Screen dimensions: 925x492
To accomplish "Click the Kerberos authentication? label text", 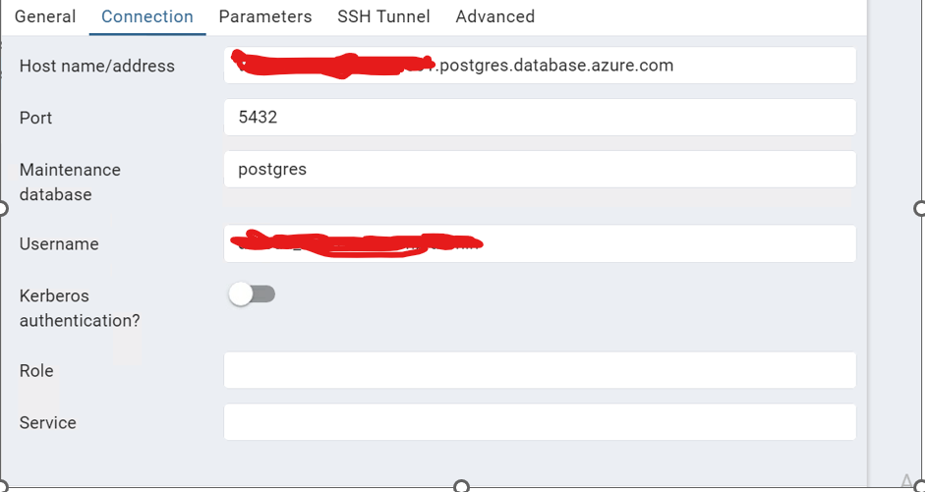I will 80,308.
